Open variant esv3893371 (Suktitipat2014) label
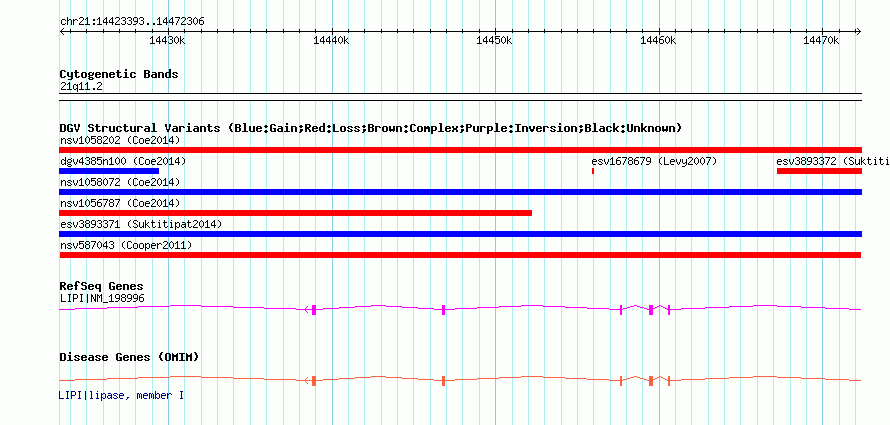The image size is (890, 425). 141,224
